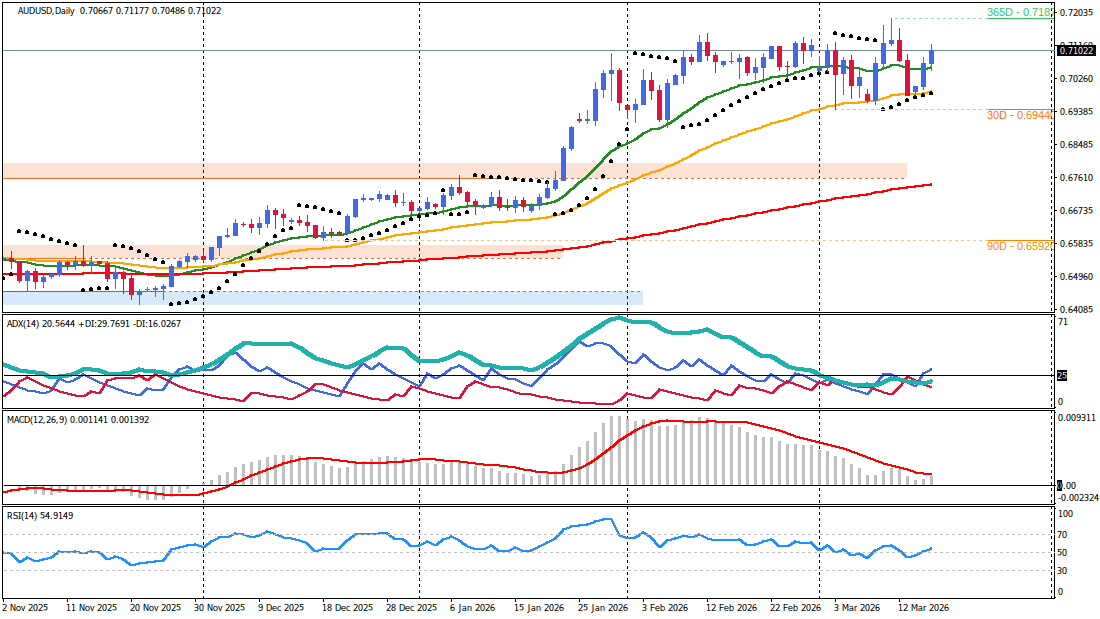
Task: Click the 3 Feb 2026 date label
Action: coord(665,607)
